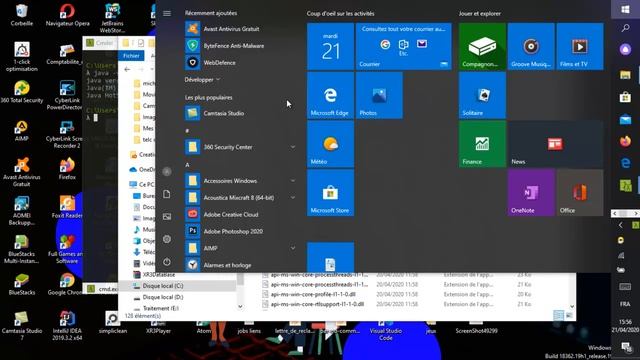Launch Adobe Photoshop 2020 from app list
The image size is (640, 360).
pos(241,231)
